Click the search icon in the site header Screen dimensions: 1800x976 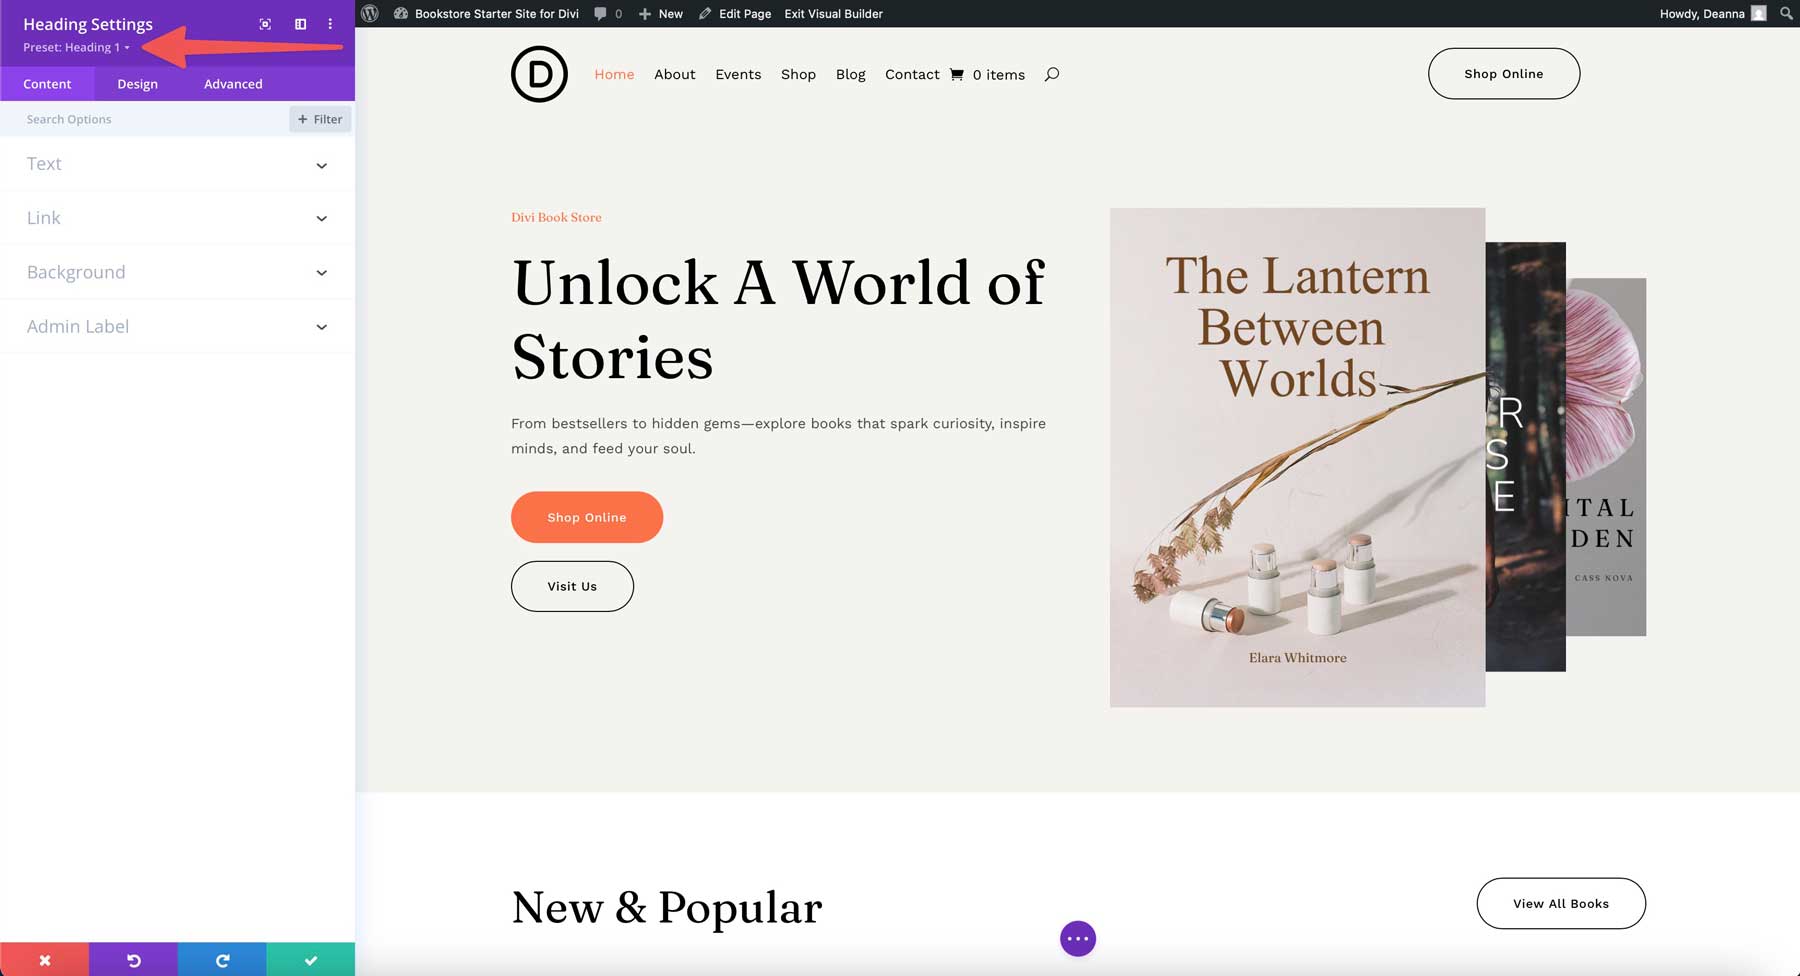tap(1051, 73)
